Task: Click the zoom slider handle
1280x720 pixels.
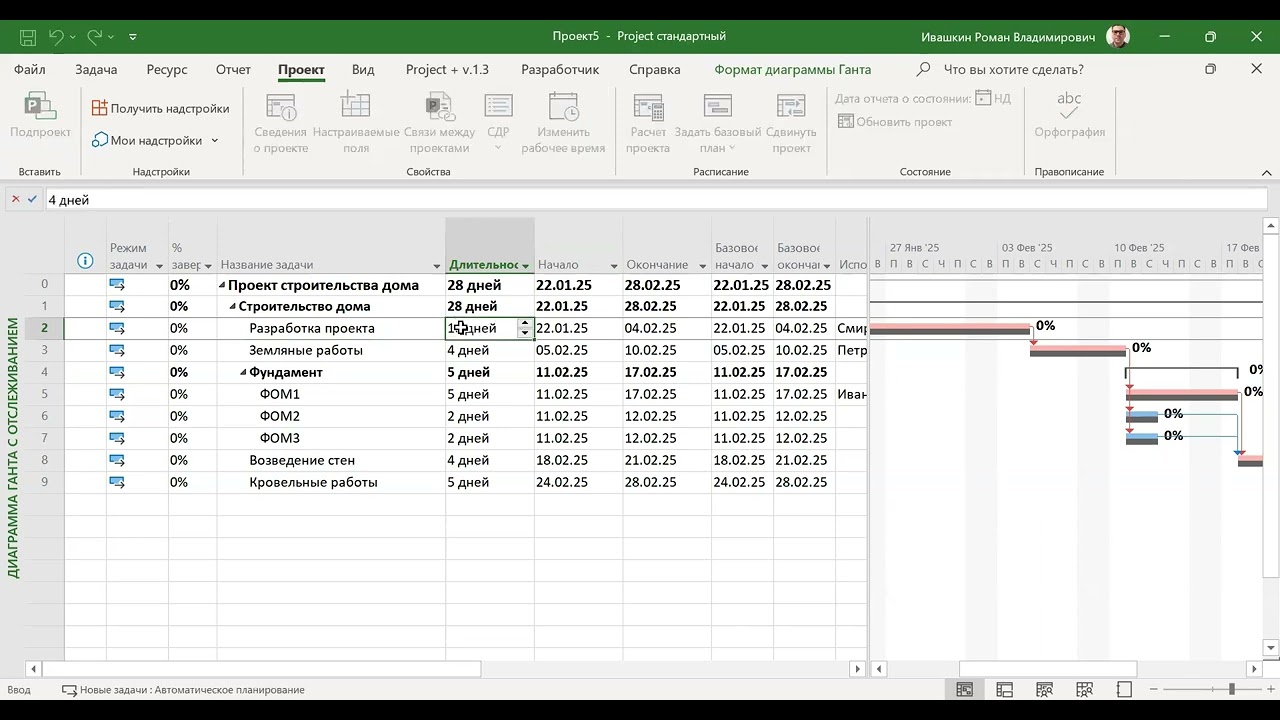Action: [x=1231, y=690]
